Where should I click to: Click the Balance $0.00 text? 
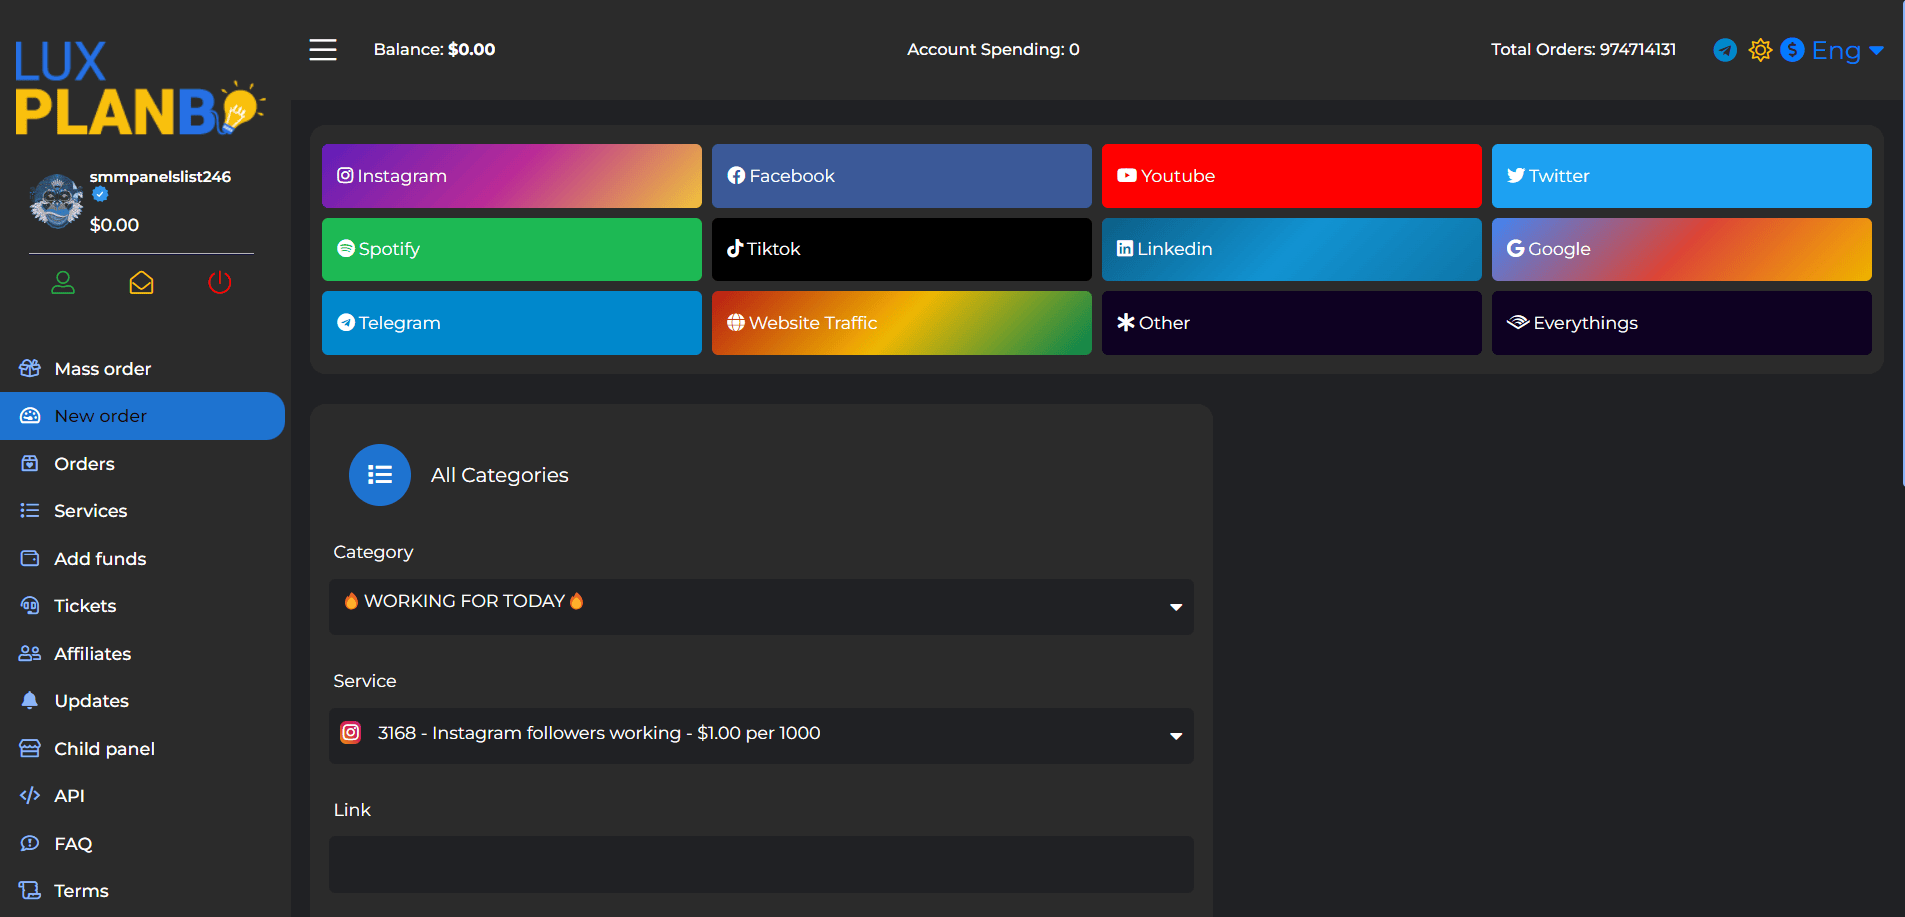(x=434, y=50)
